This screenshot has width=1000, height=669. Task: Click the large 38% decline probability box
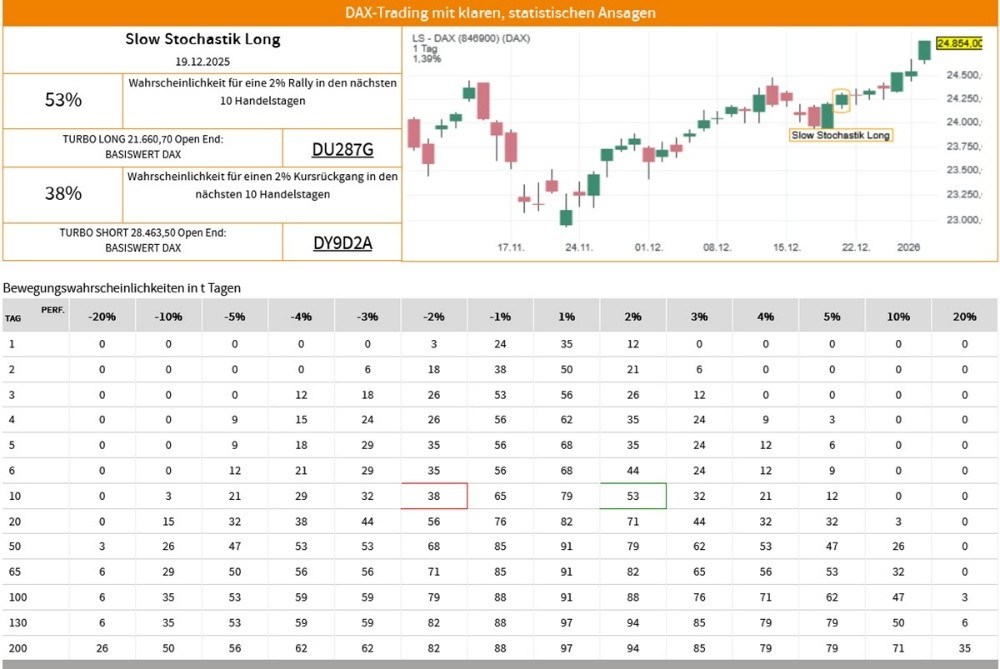63,194
